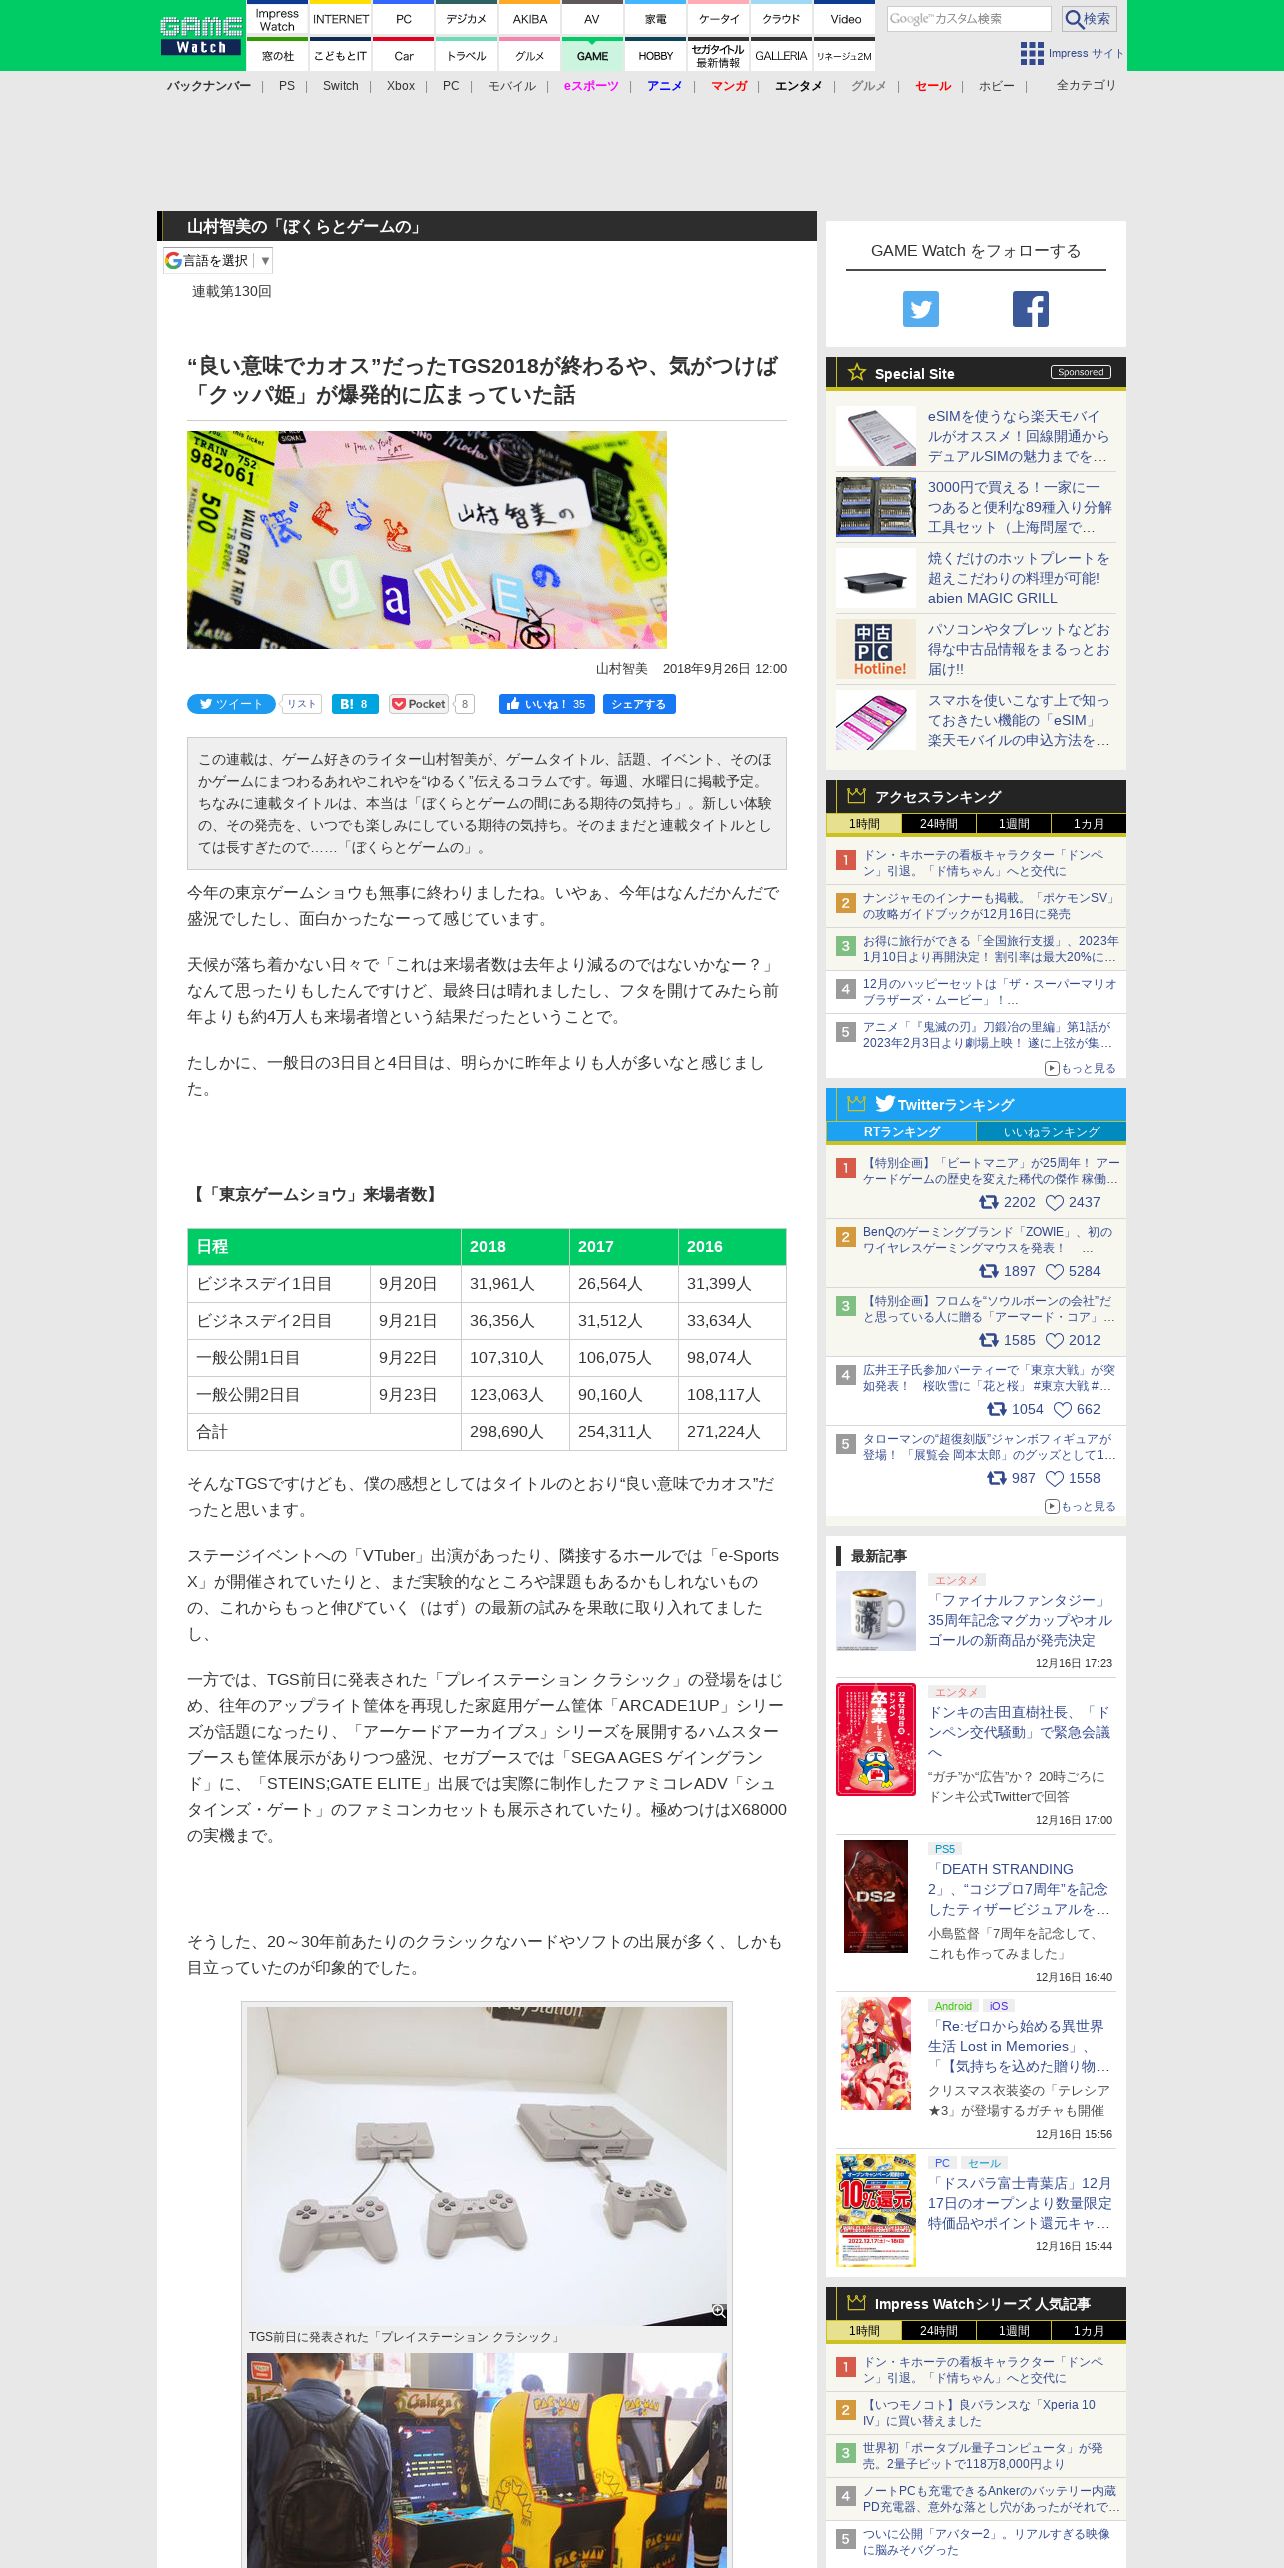
Task: Click the Twitter list button
Action: pyautogui.click(x=301, y=704)
